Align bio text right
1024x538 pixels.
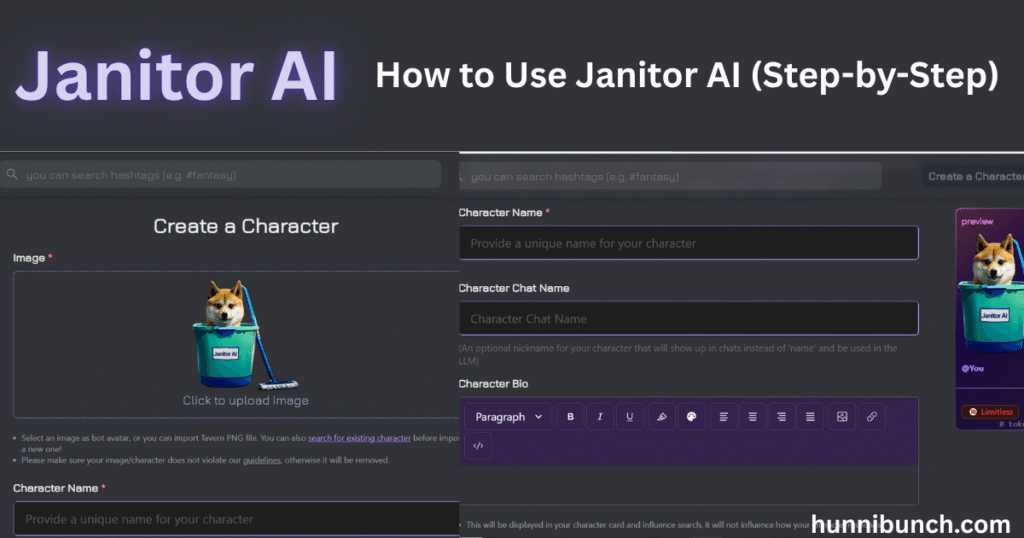click(x=781, y=417)
